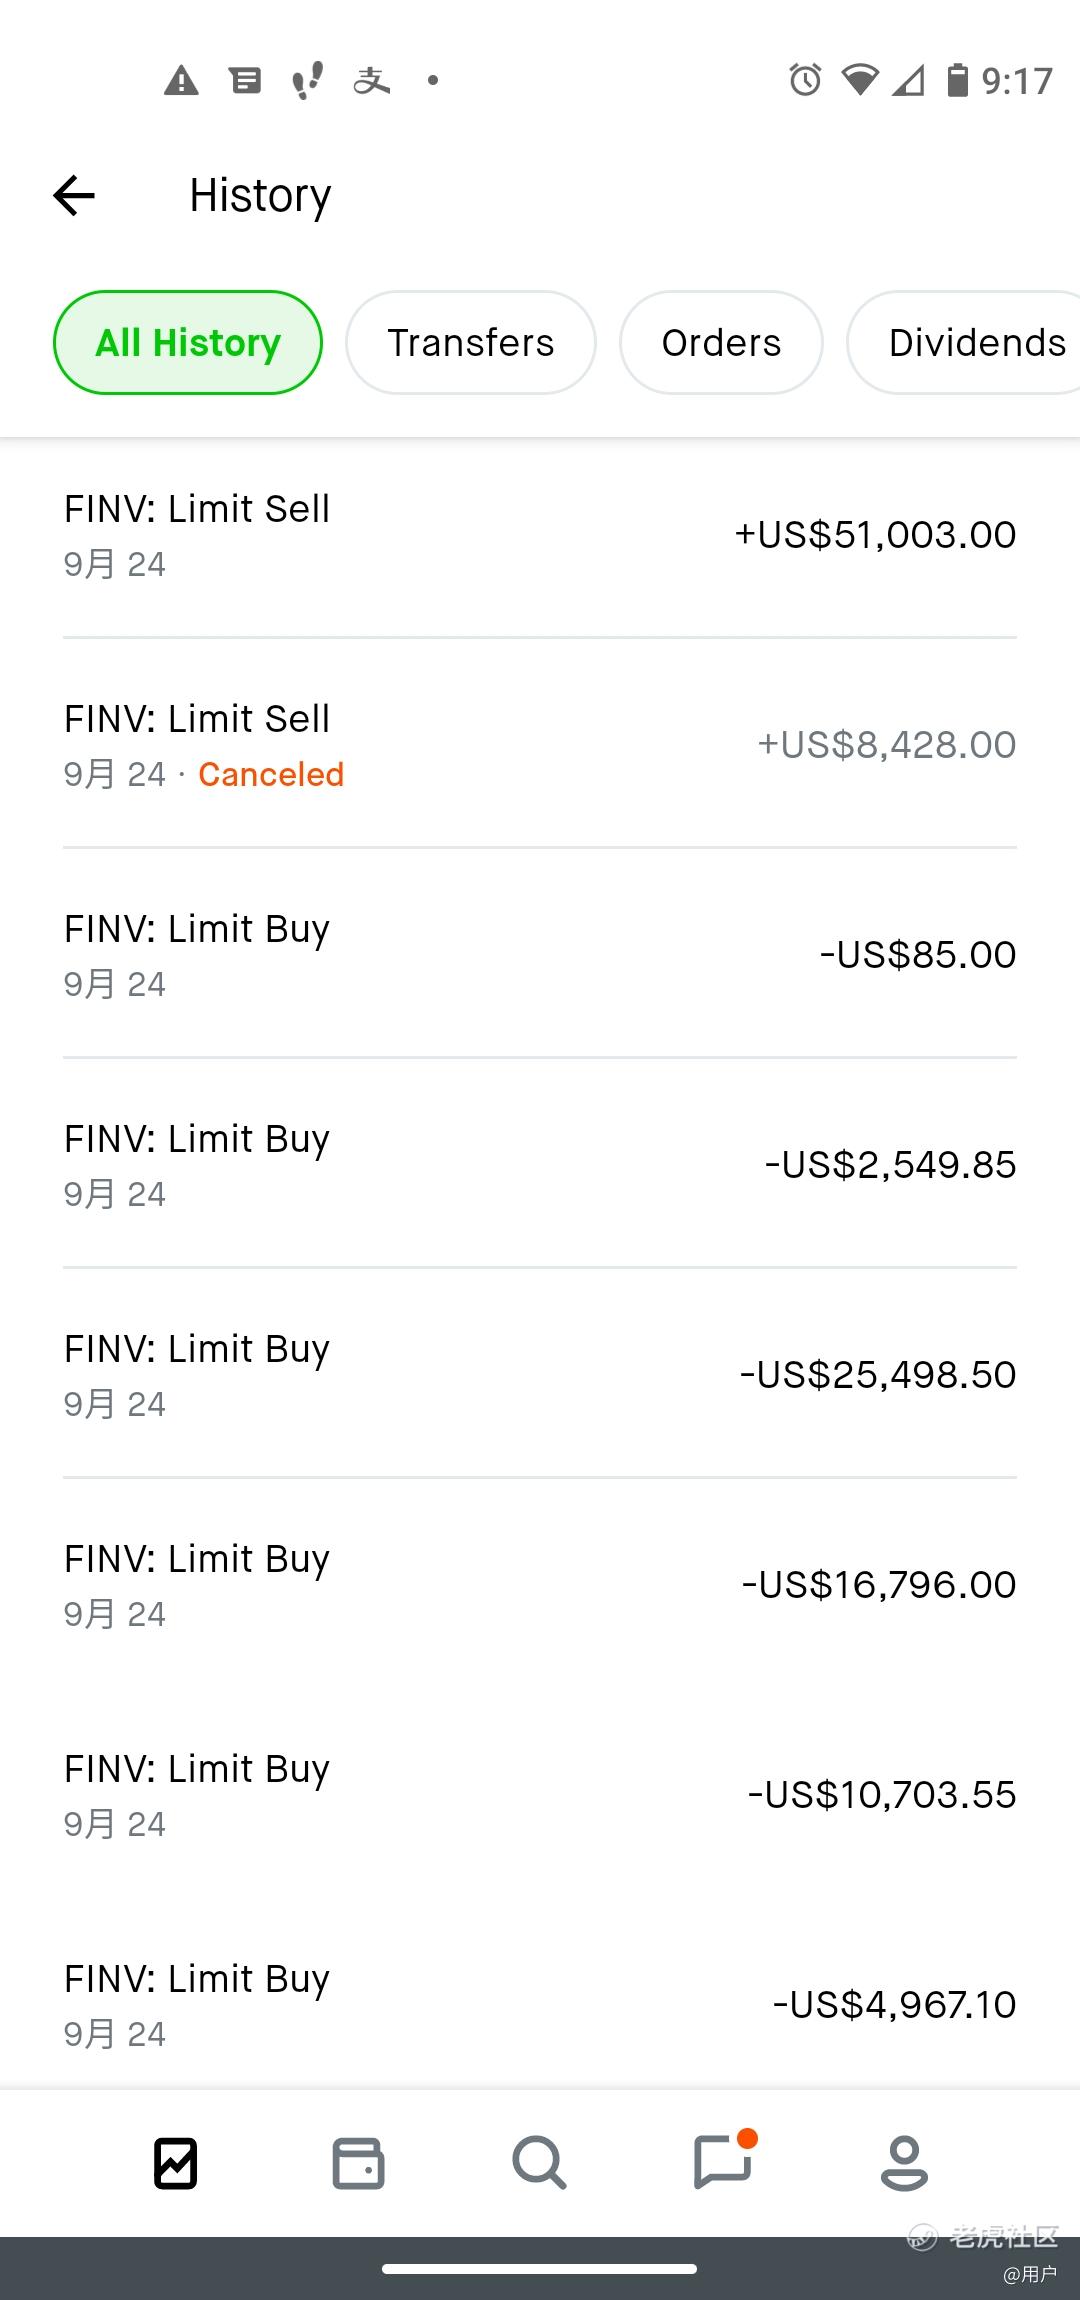Tap the battery status icon
The image size is (1080, 2300).
pos(957,80)
